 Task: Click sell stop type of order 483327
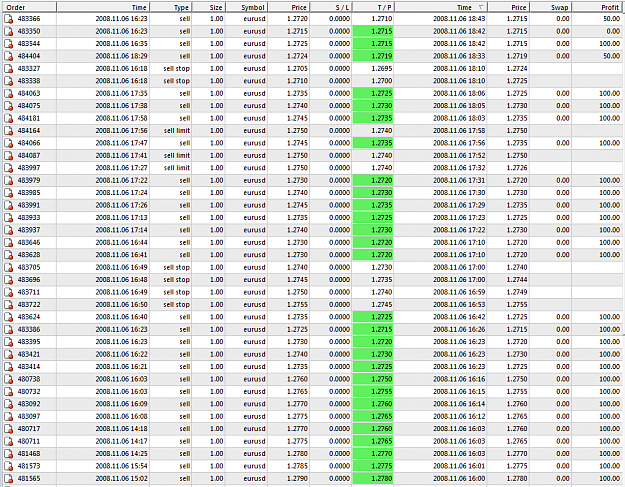[x=177, y=69]
